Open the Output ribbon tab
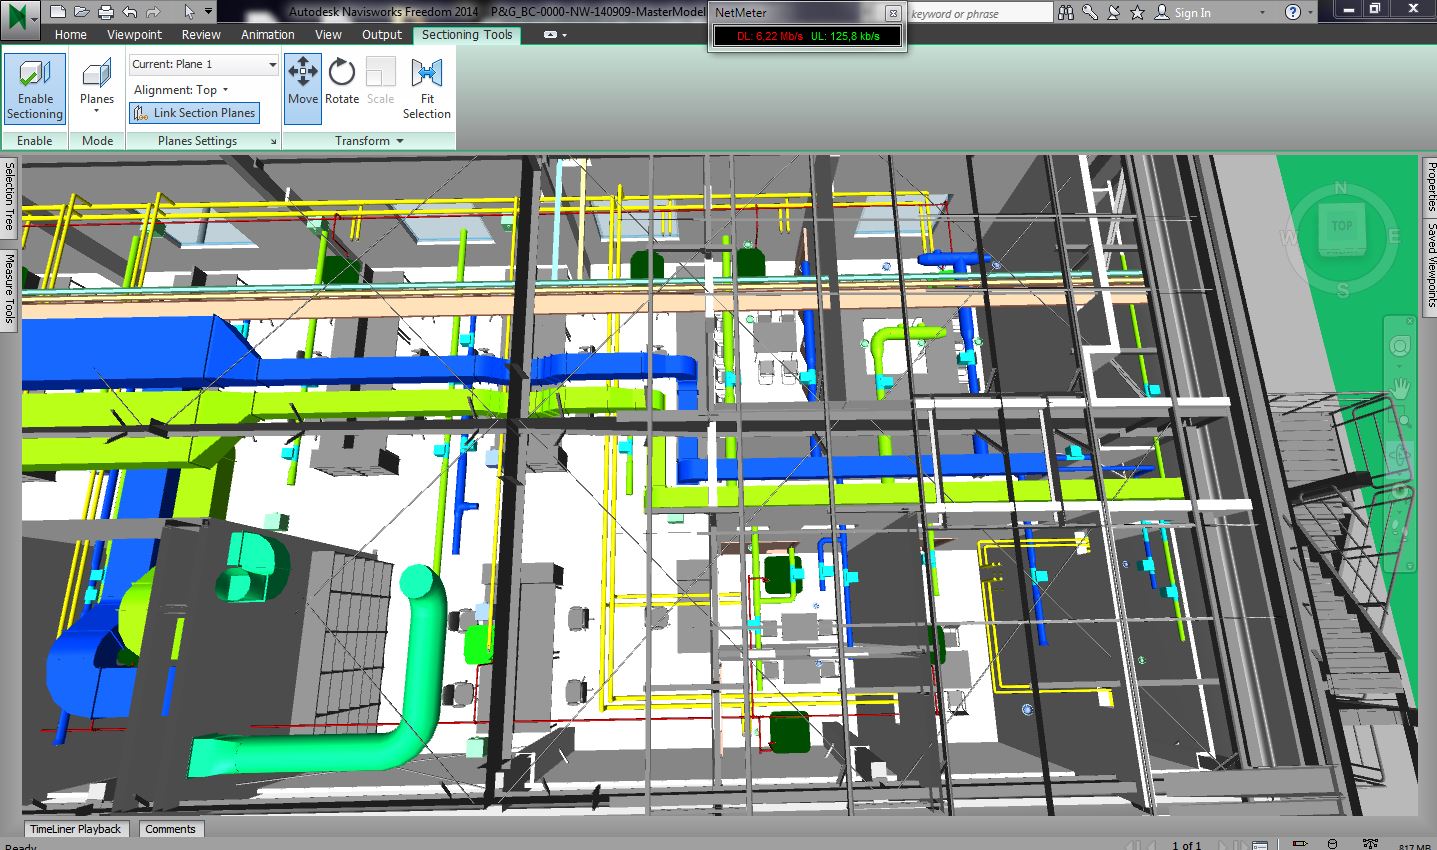Image resolution: width=1437 pixels, height=850 pixels. point(382,34)
